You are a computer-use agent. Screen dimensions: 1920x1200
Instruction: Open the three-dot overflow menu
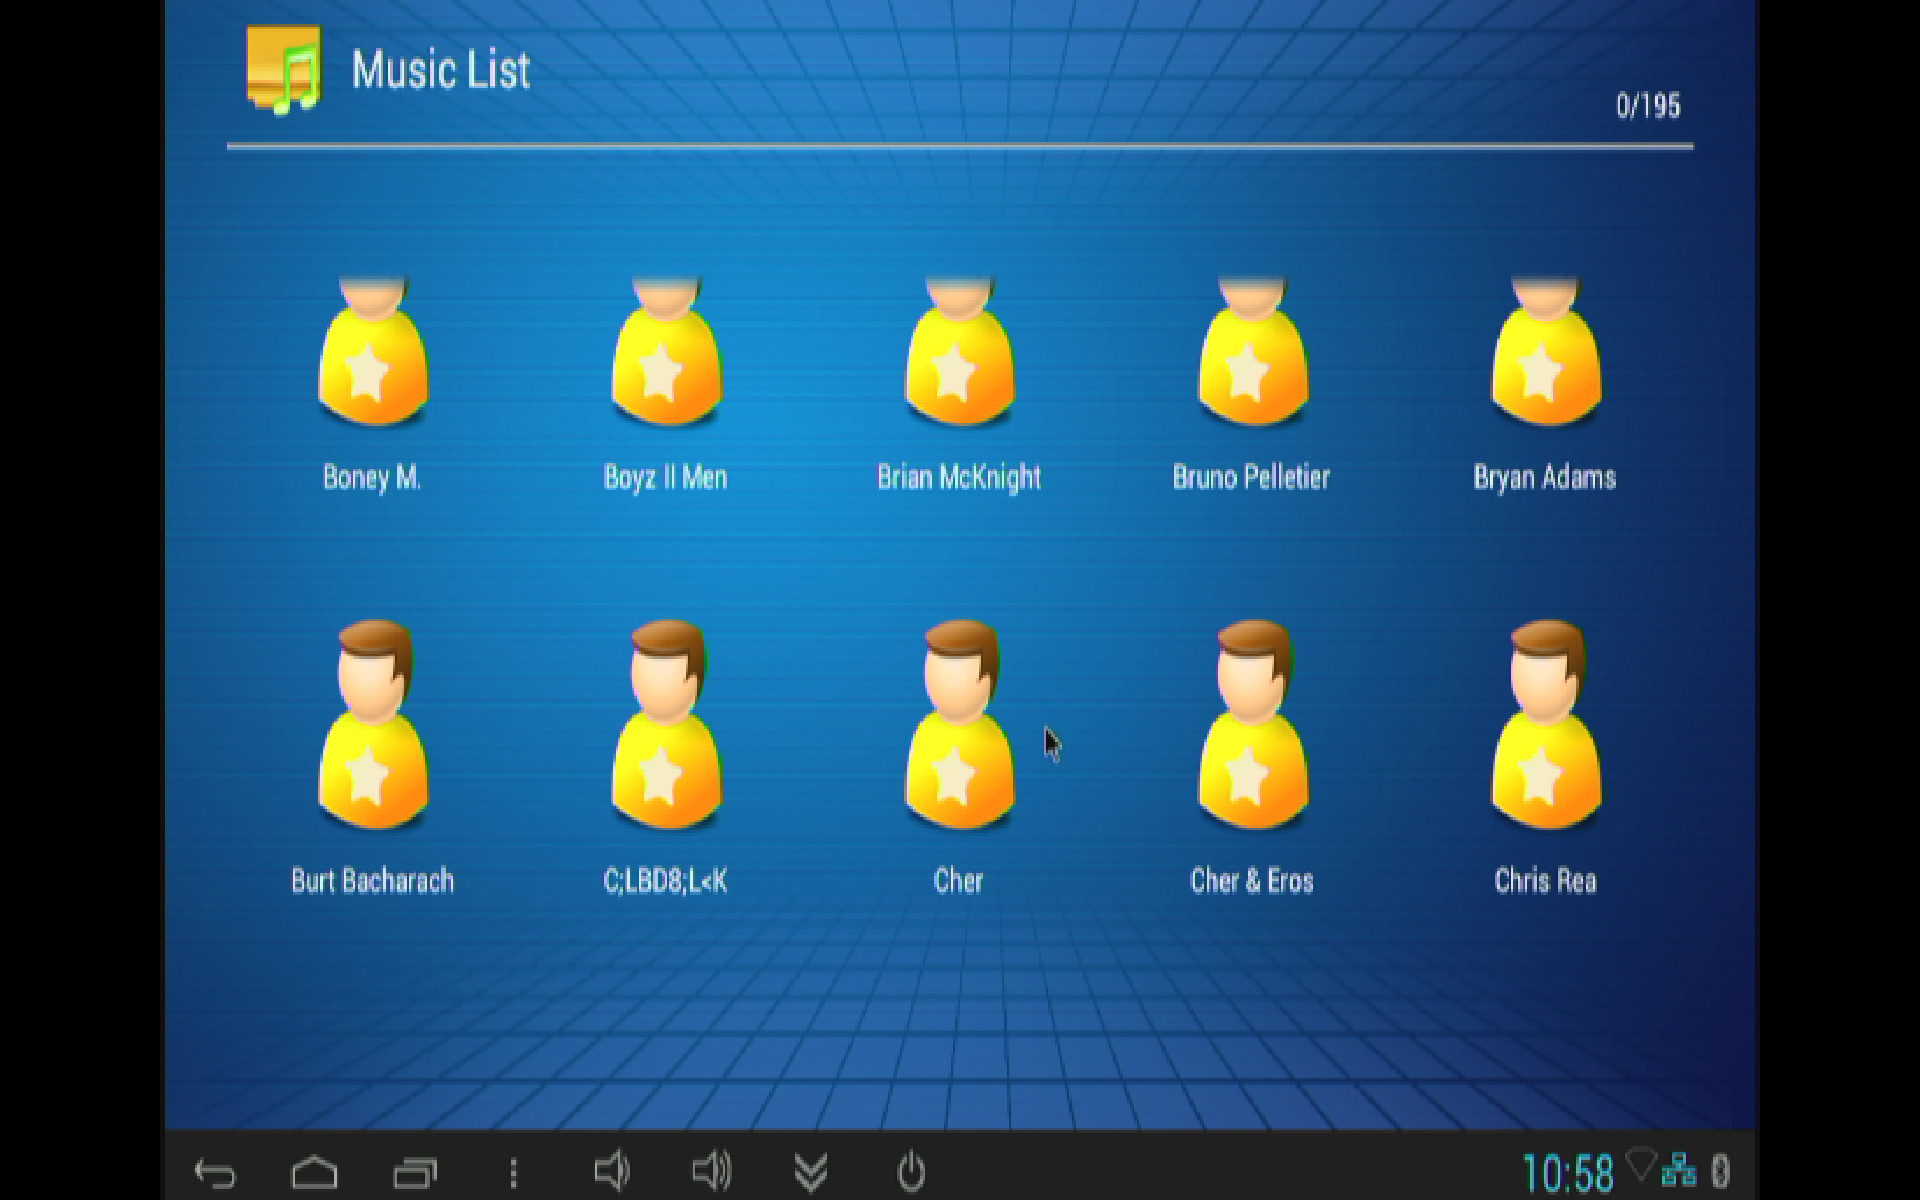[x=513, y=1172]
